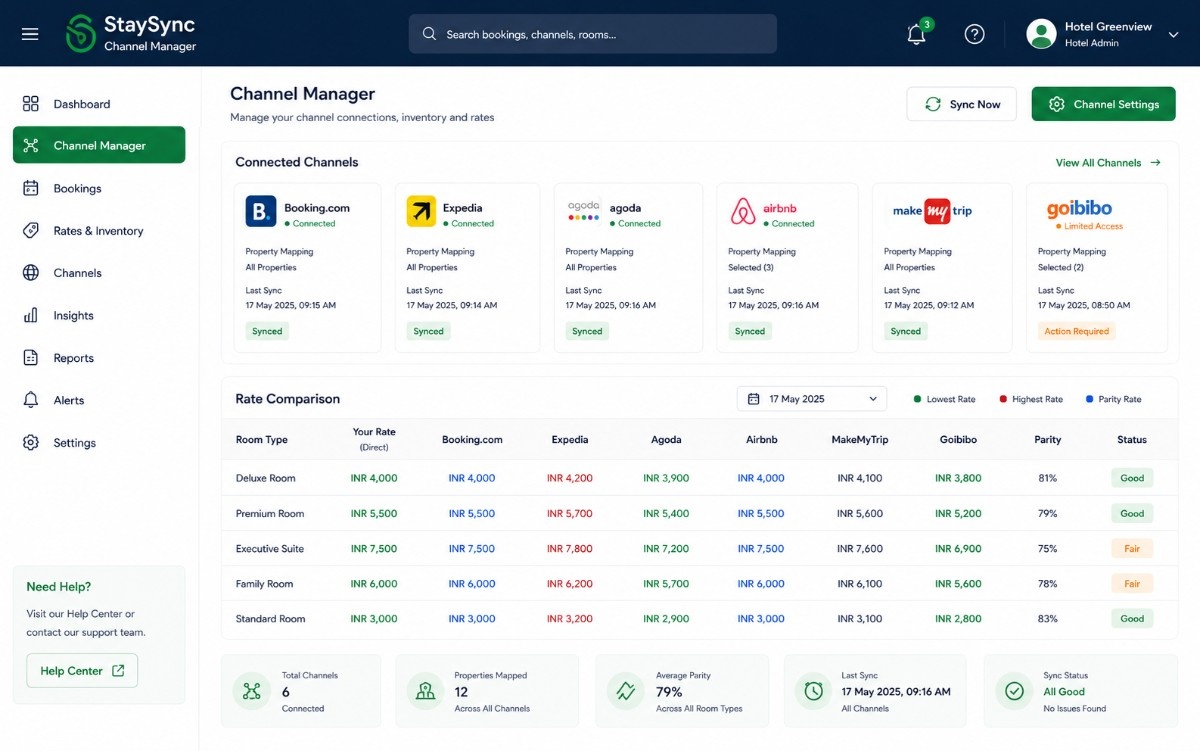Click the Parity column header
This screenshot has width=1200, height=751.
tap(1048, 439)
